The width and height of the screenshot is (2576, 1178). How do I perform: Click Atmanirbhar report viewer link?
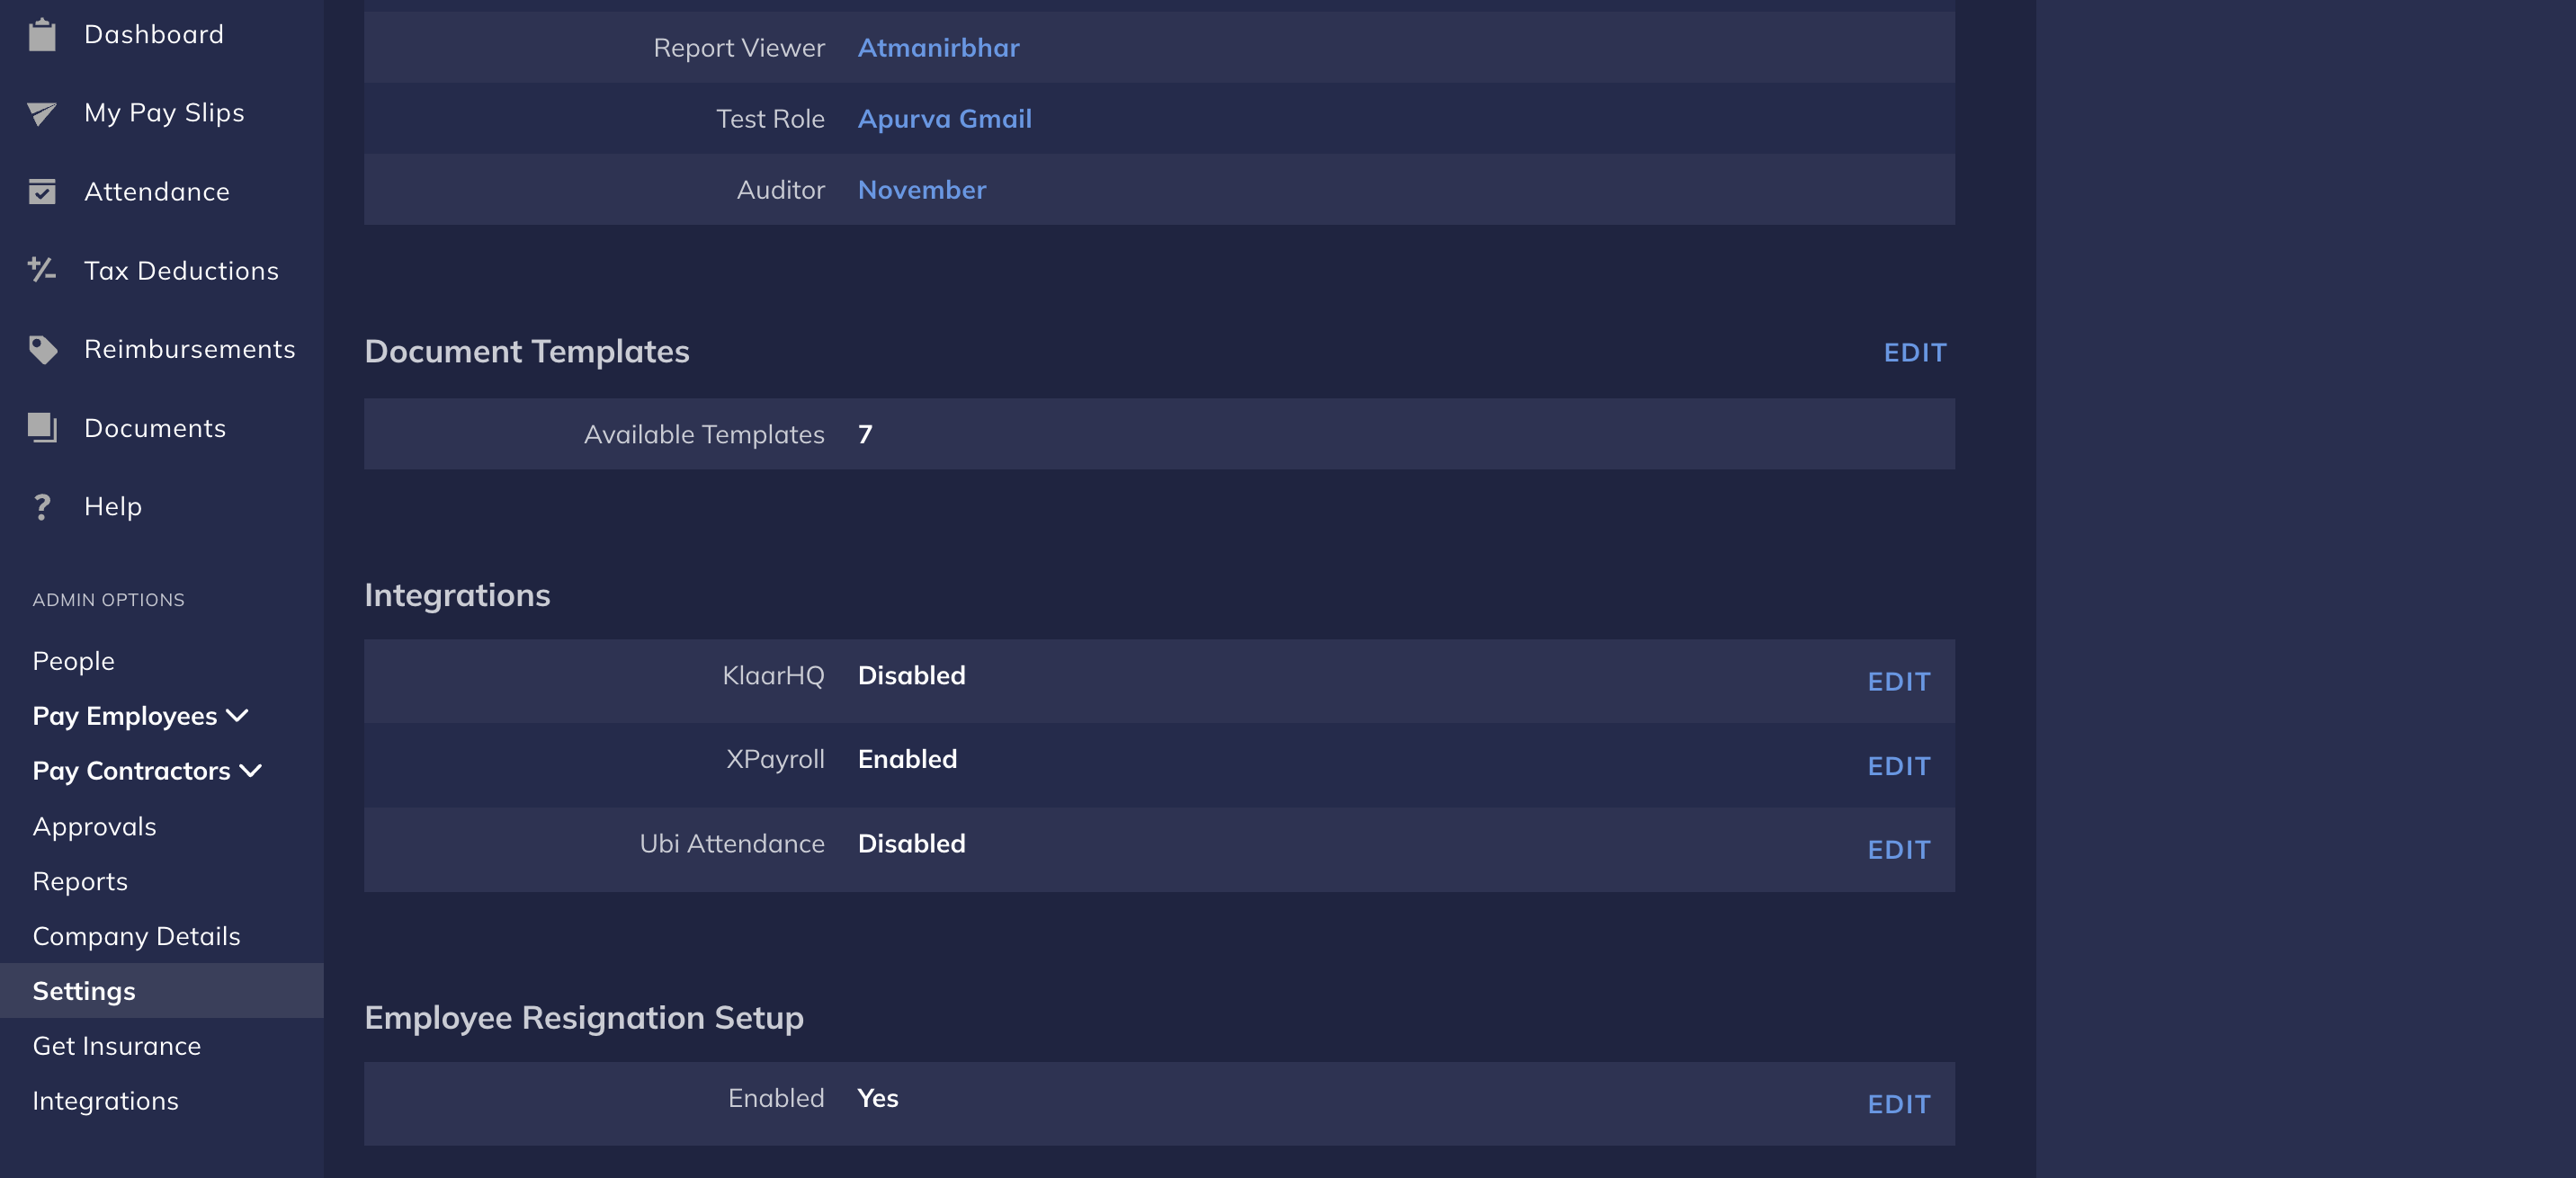pos(938,46)
